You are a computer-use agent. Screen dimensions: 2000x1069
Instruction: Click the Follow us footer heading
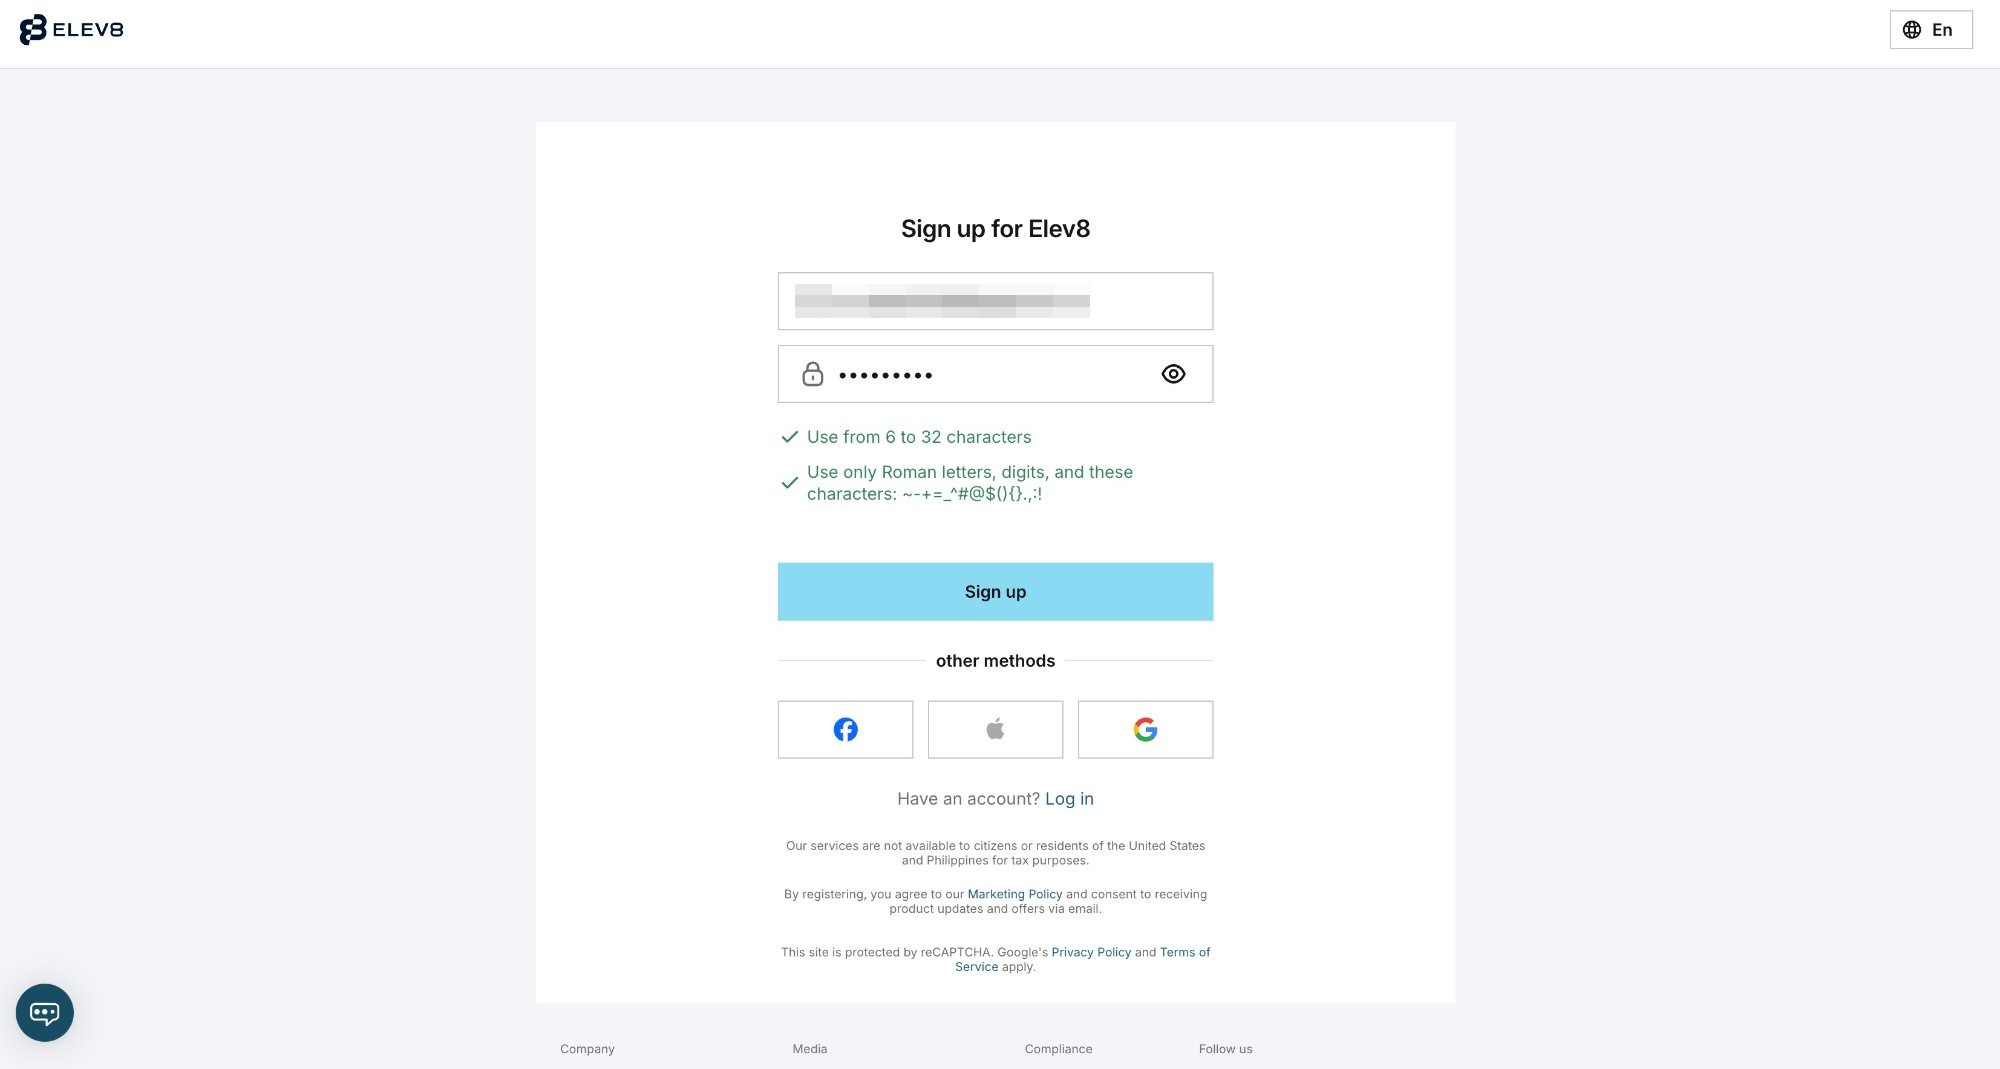pyautogui.click(x=1225, y=1049)
